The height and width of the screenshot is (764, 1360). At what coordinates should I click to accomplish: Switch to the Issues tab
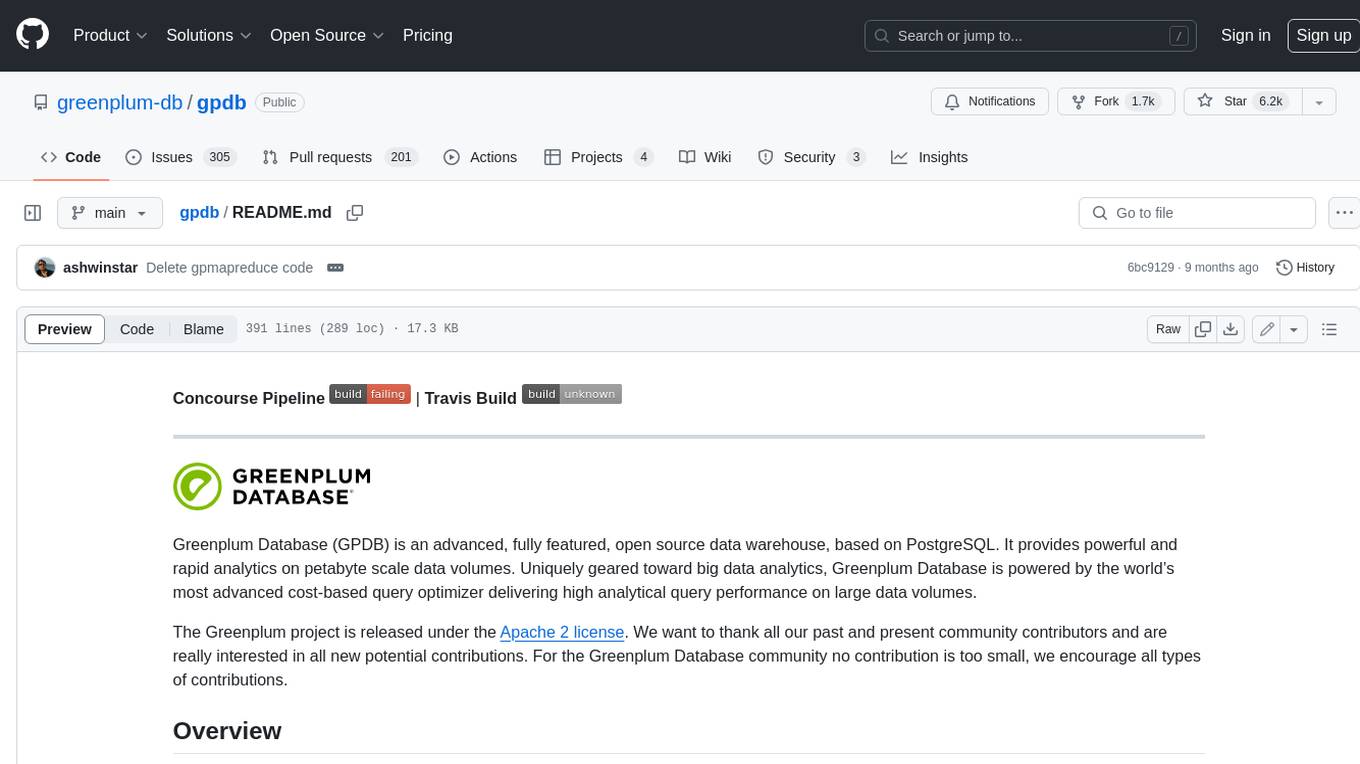coord(180,157)
